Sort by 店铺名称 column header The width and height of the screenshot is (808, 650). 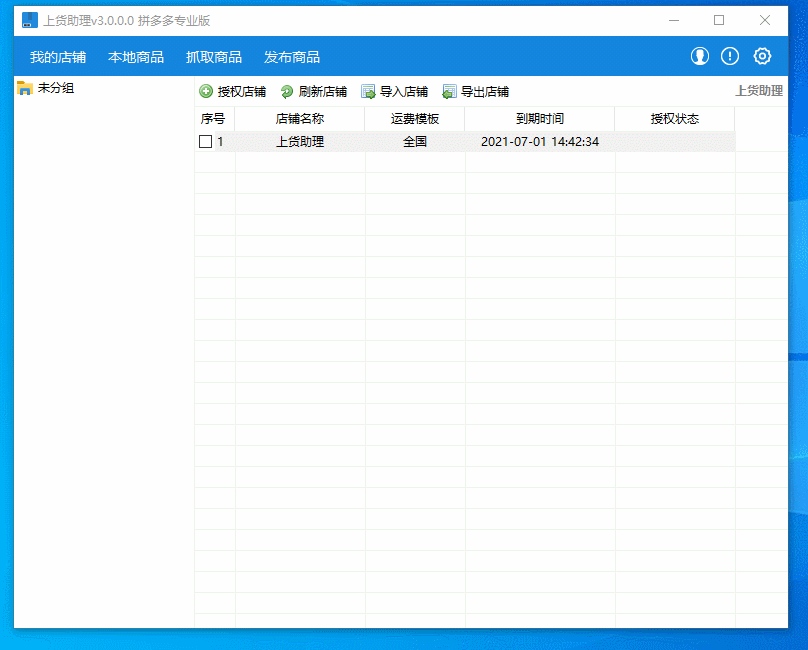pos(300,119)
